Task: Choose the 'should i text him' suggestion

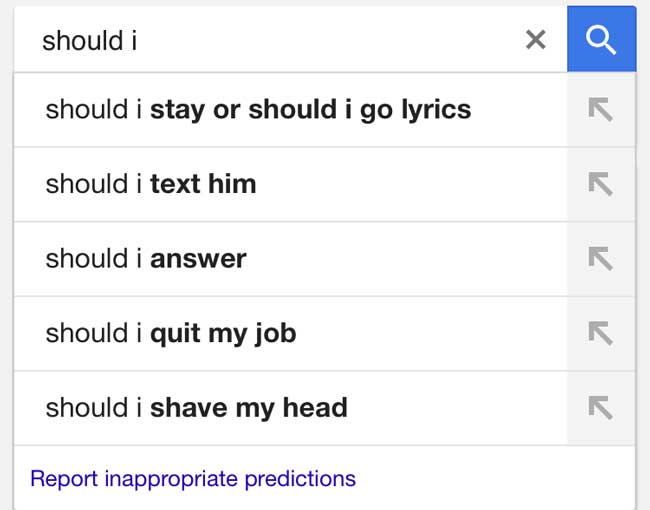Action: click(150, 184)
